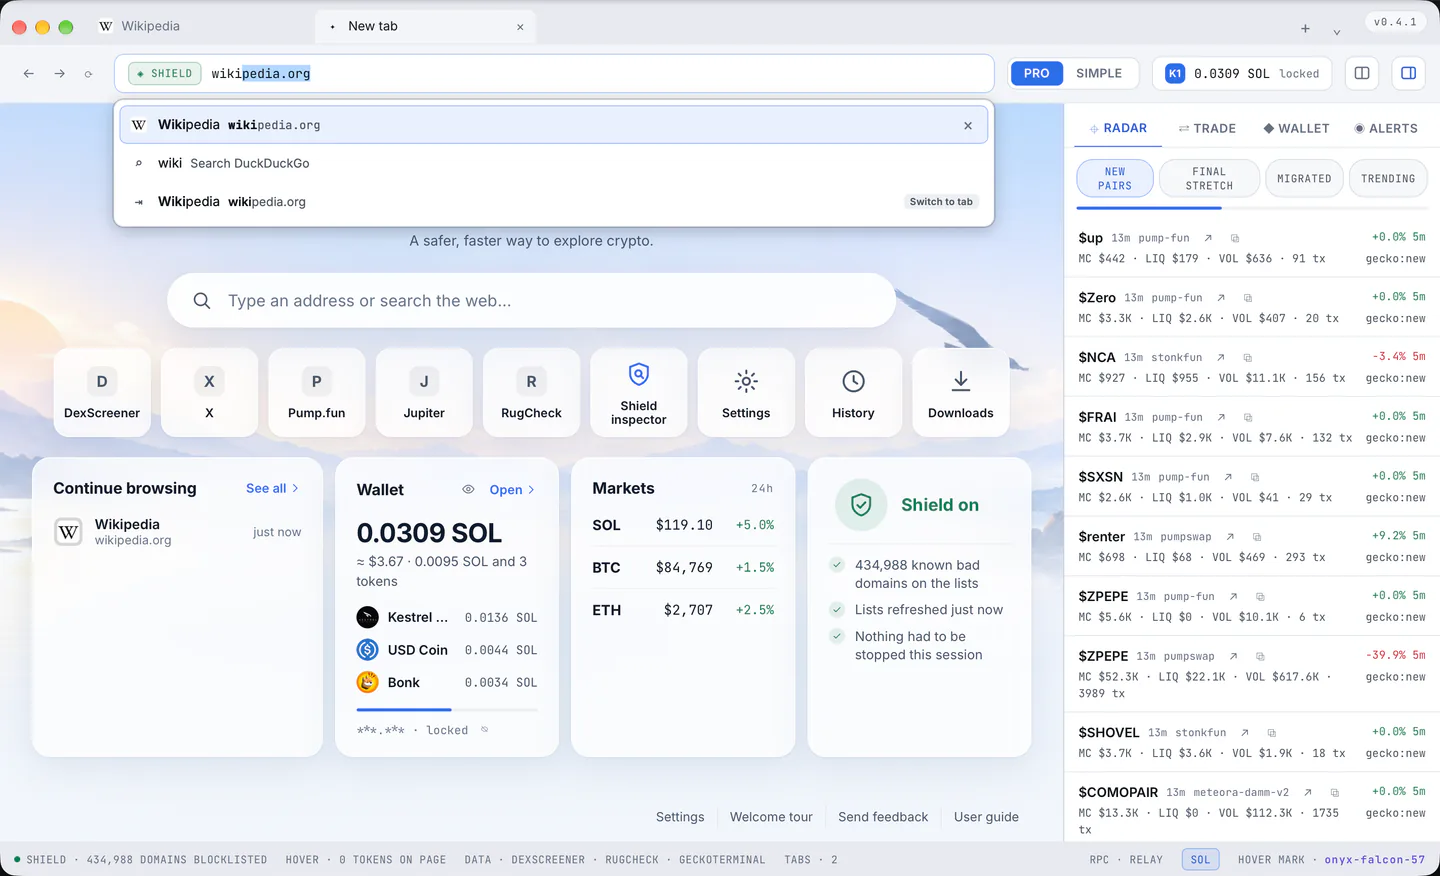
Task: Switch to PRO mode
Action: 1037,73
